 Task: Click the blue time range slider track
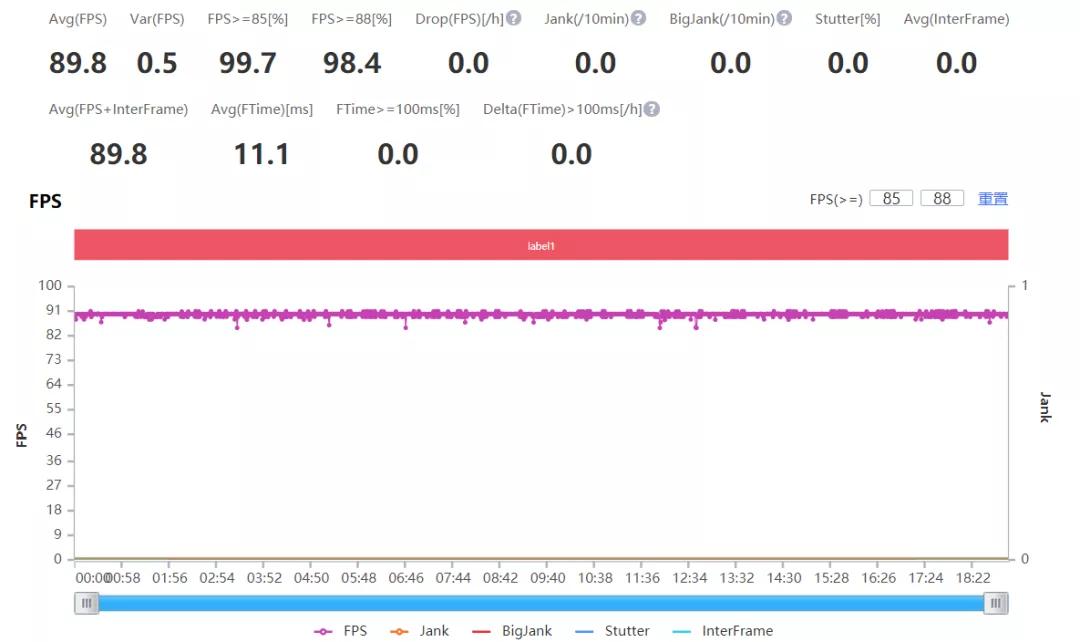click(540, 603)
